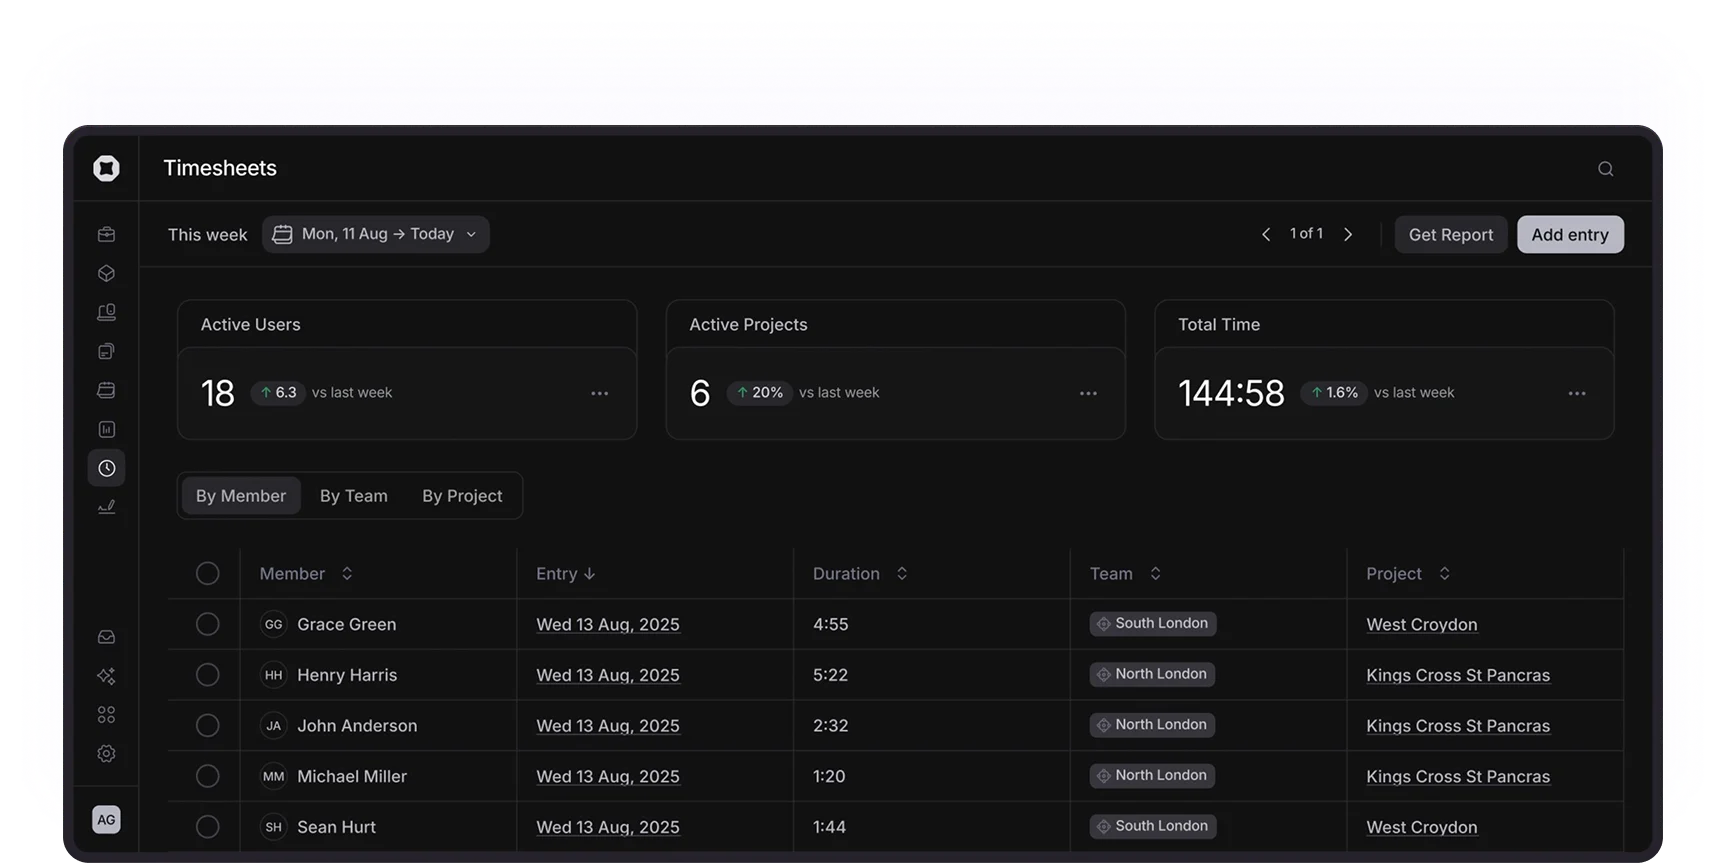Select the John Anderson row checkbox
The image size is (1726, 863).
pyautogui.click(x=207, y=725)
